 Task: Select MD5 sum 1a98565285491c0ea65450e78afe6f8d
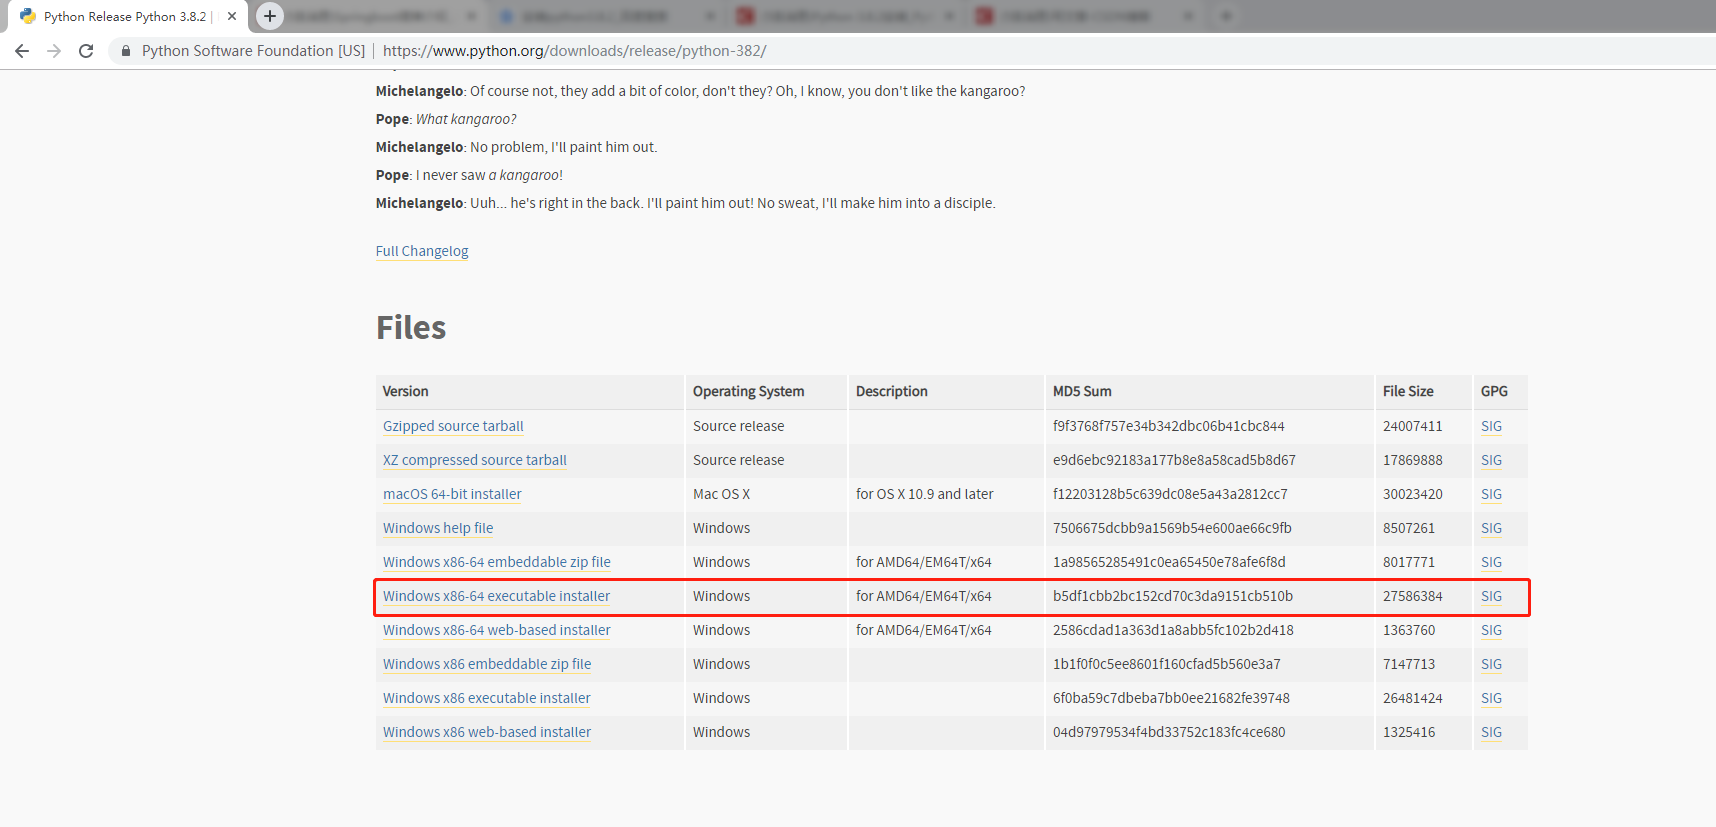[x=1169, y=562]
